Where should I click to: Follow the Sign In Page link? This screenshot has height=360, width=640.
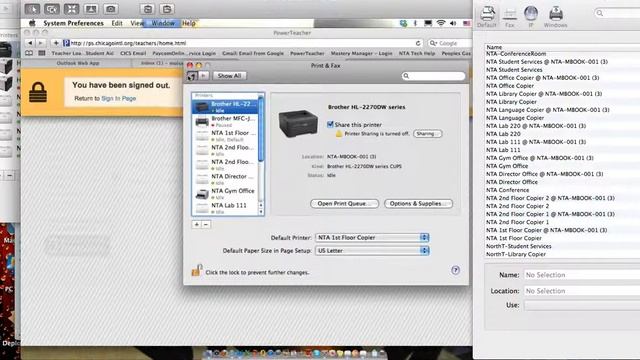(118, 98)
